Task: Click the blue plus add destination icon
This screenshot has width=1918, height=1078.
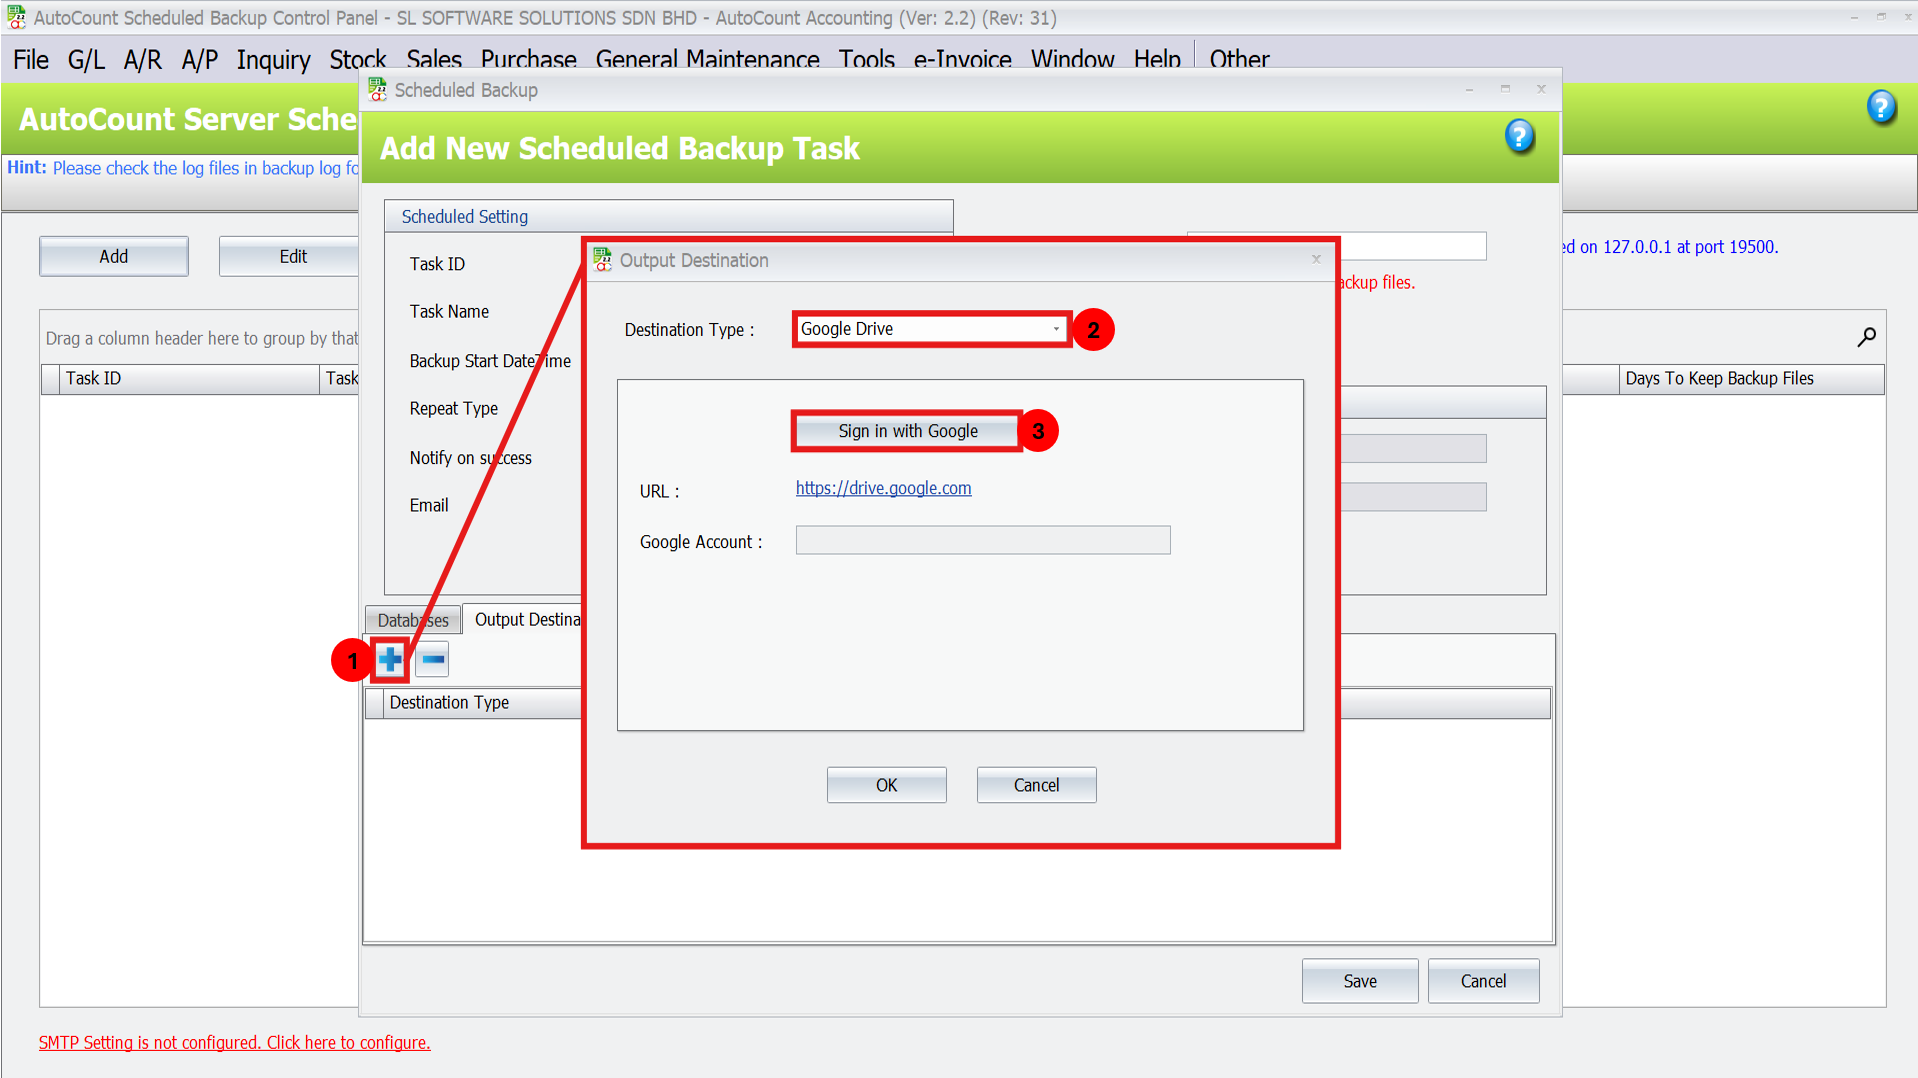Action: coord(390,660)
